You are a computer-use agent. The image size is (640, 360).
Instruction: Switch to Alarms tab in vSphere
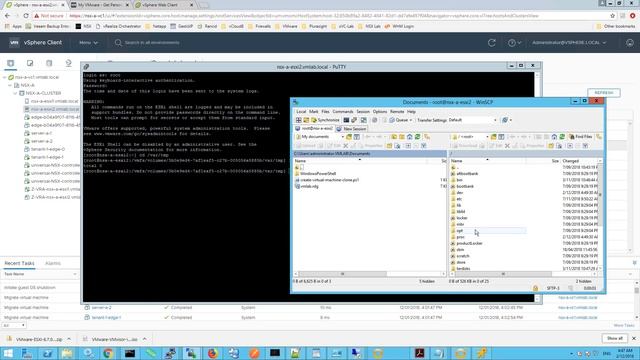point(53,263)
